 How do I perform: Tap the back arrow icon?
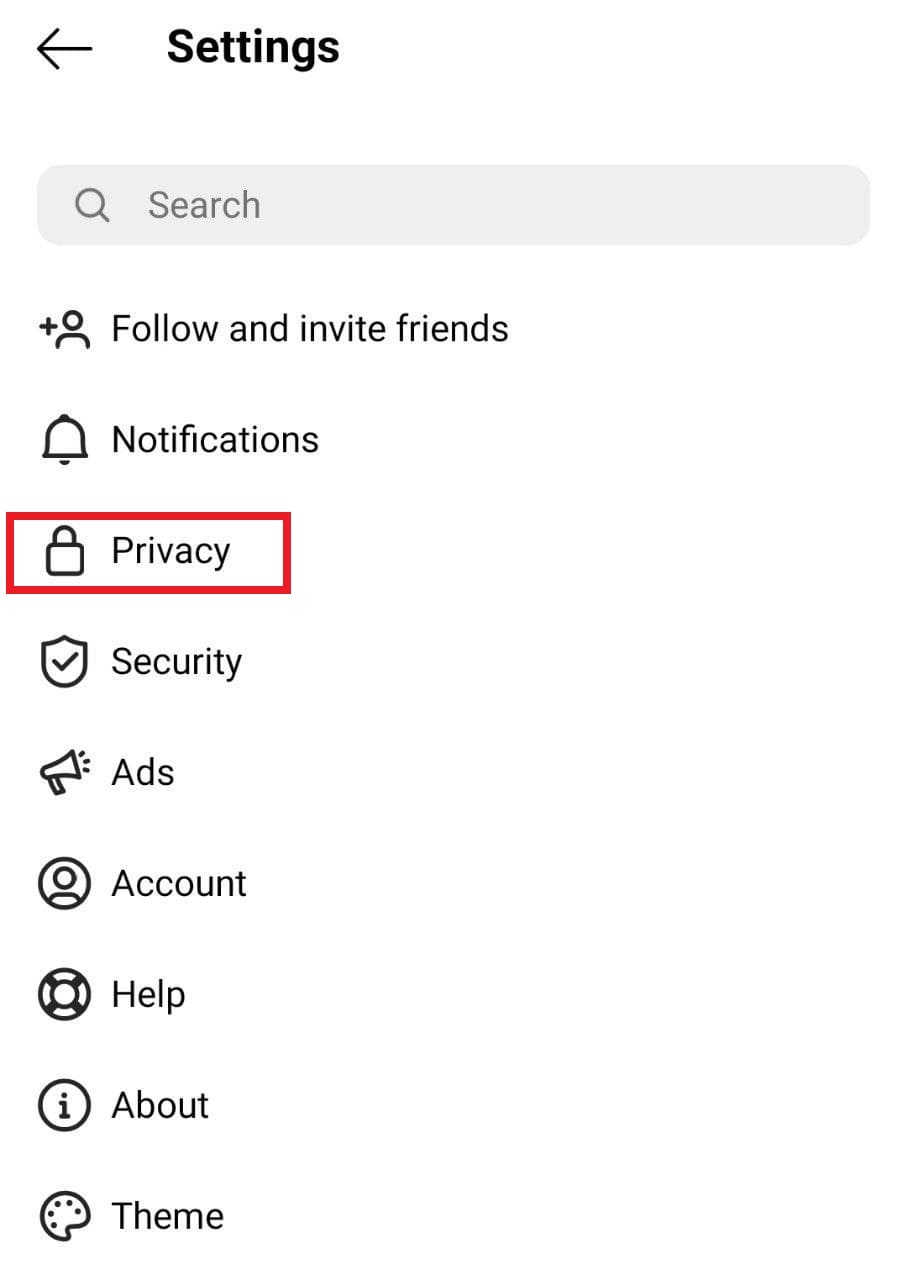pyautogui.click(x=64, y=48)
